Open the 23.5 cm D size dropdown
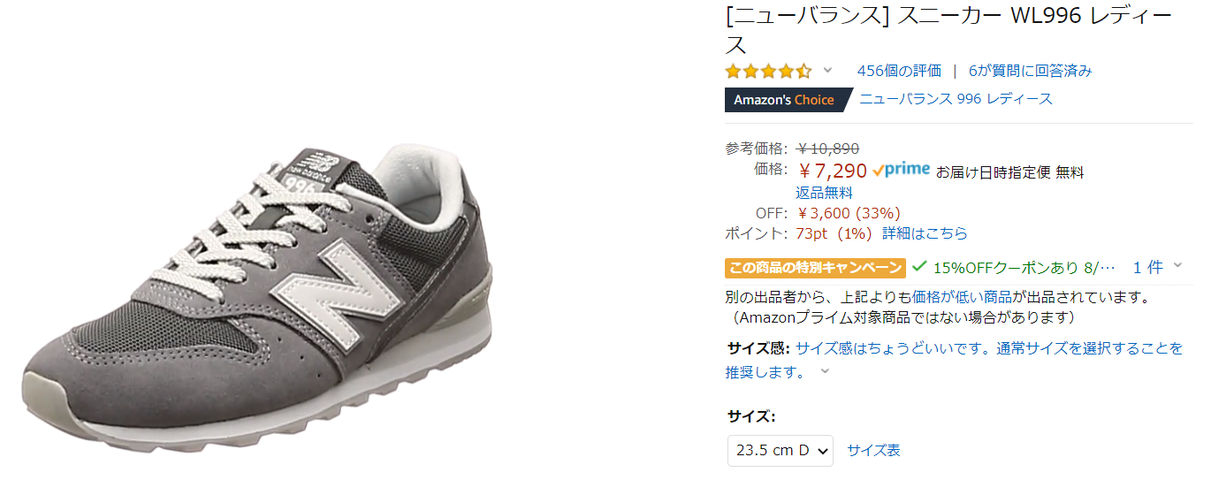The image size is (1211, 480). tap(780, 450)
